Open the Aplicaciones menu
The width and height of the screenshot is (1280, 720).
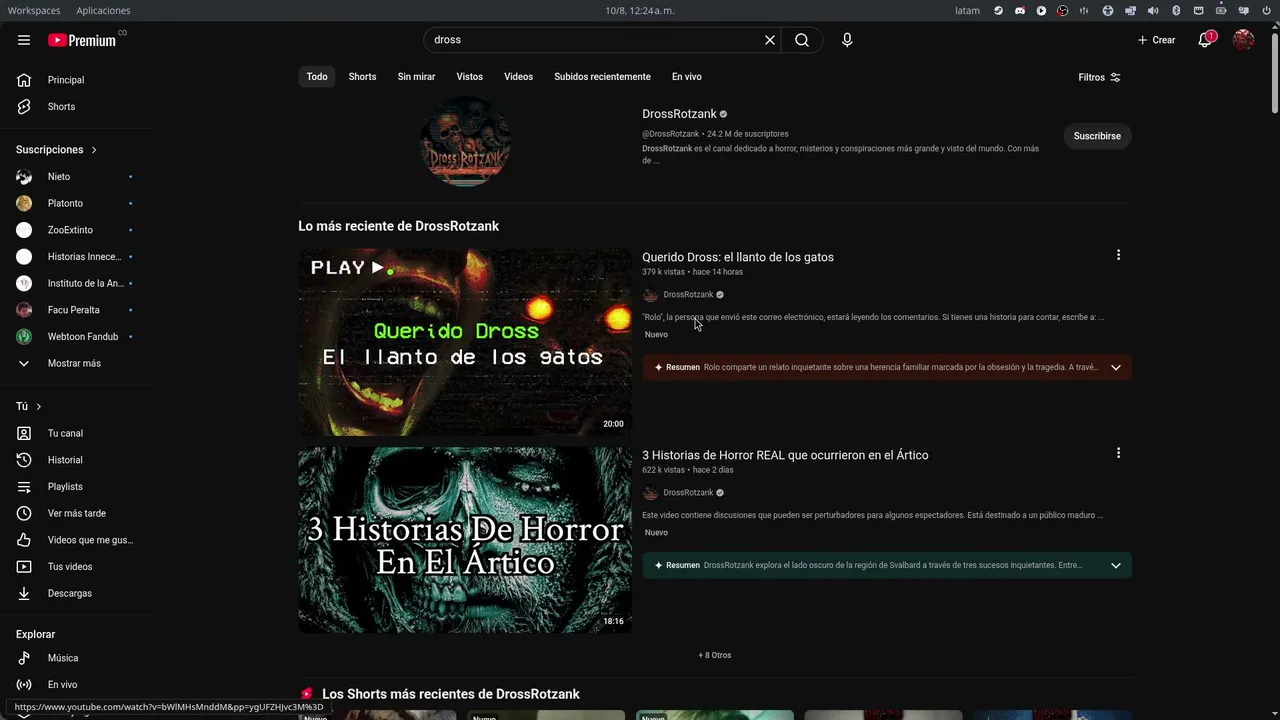[x=103, y=11]
